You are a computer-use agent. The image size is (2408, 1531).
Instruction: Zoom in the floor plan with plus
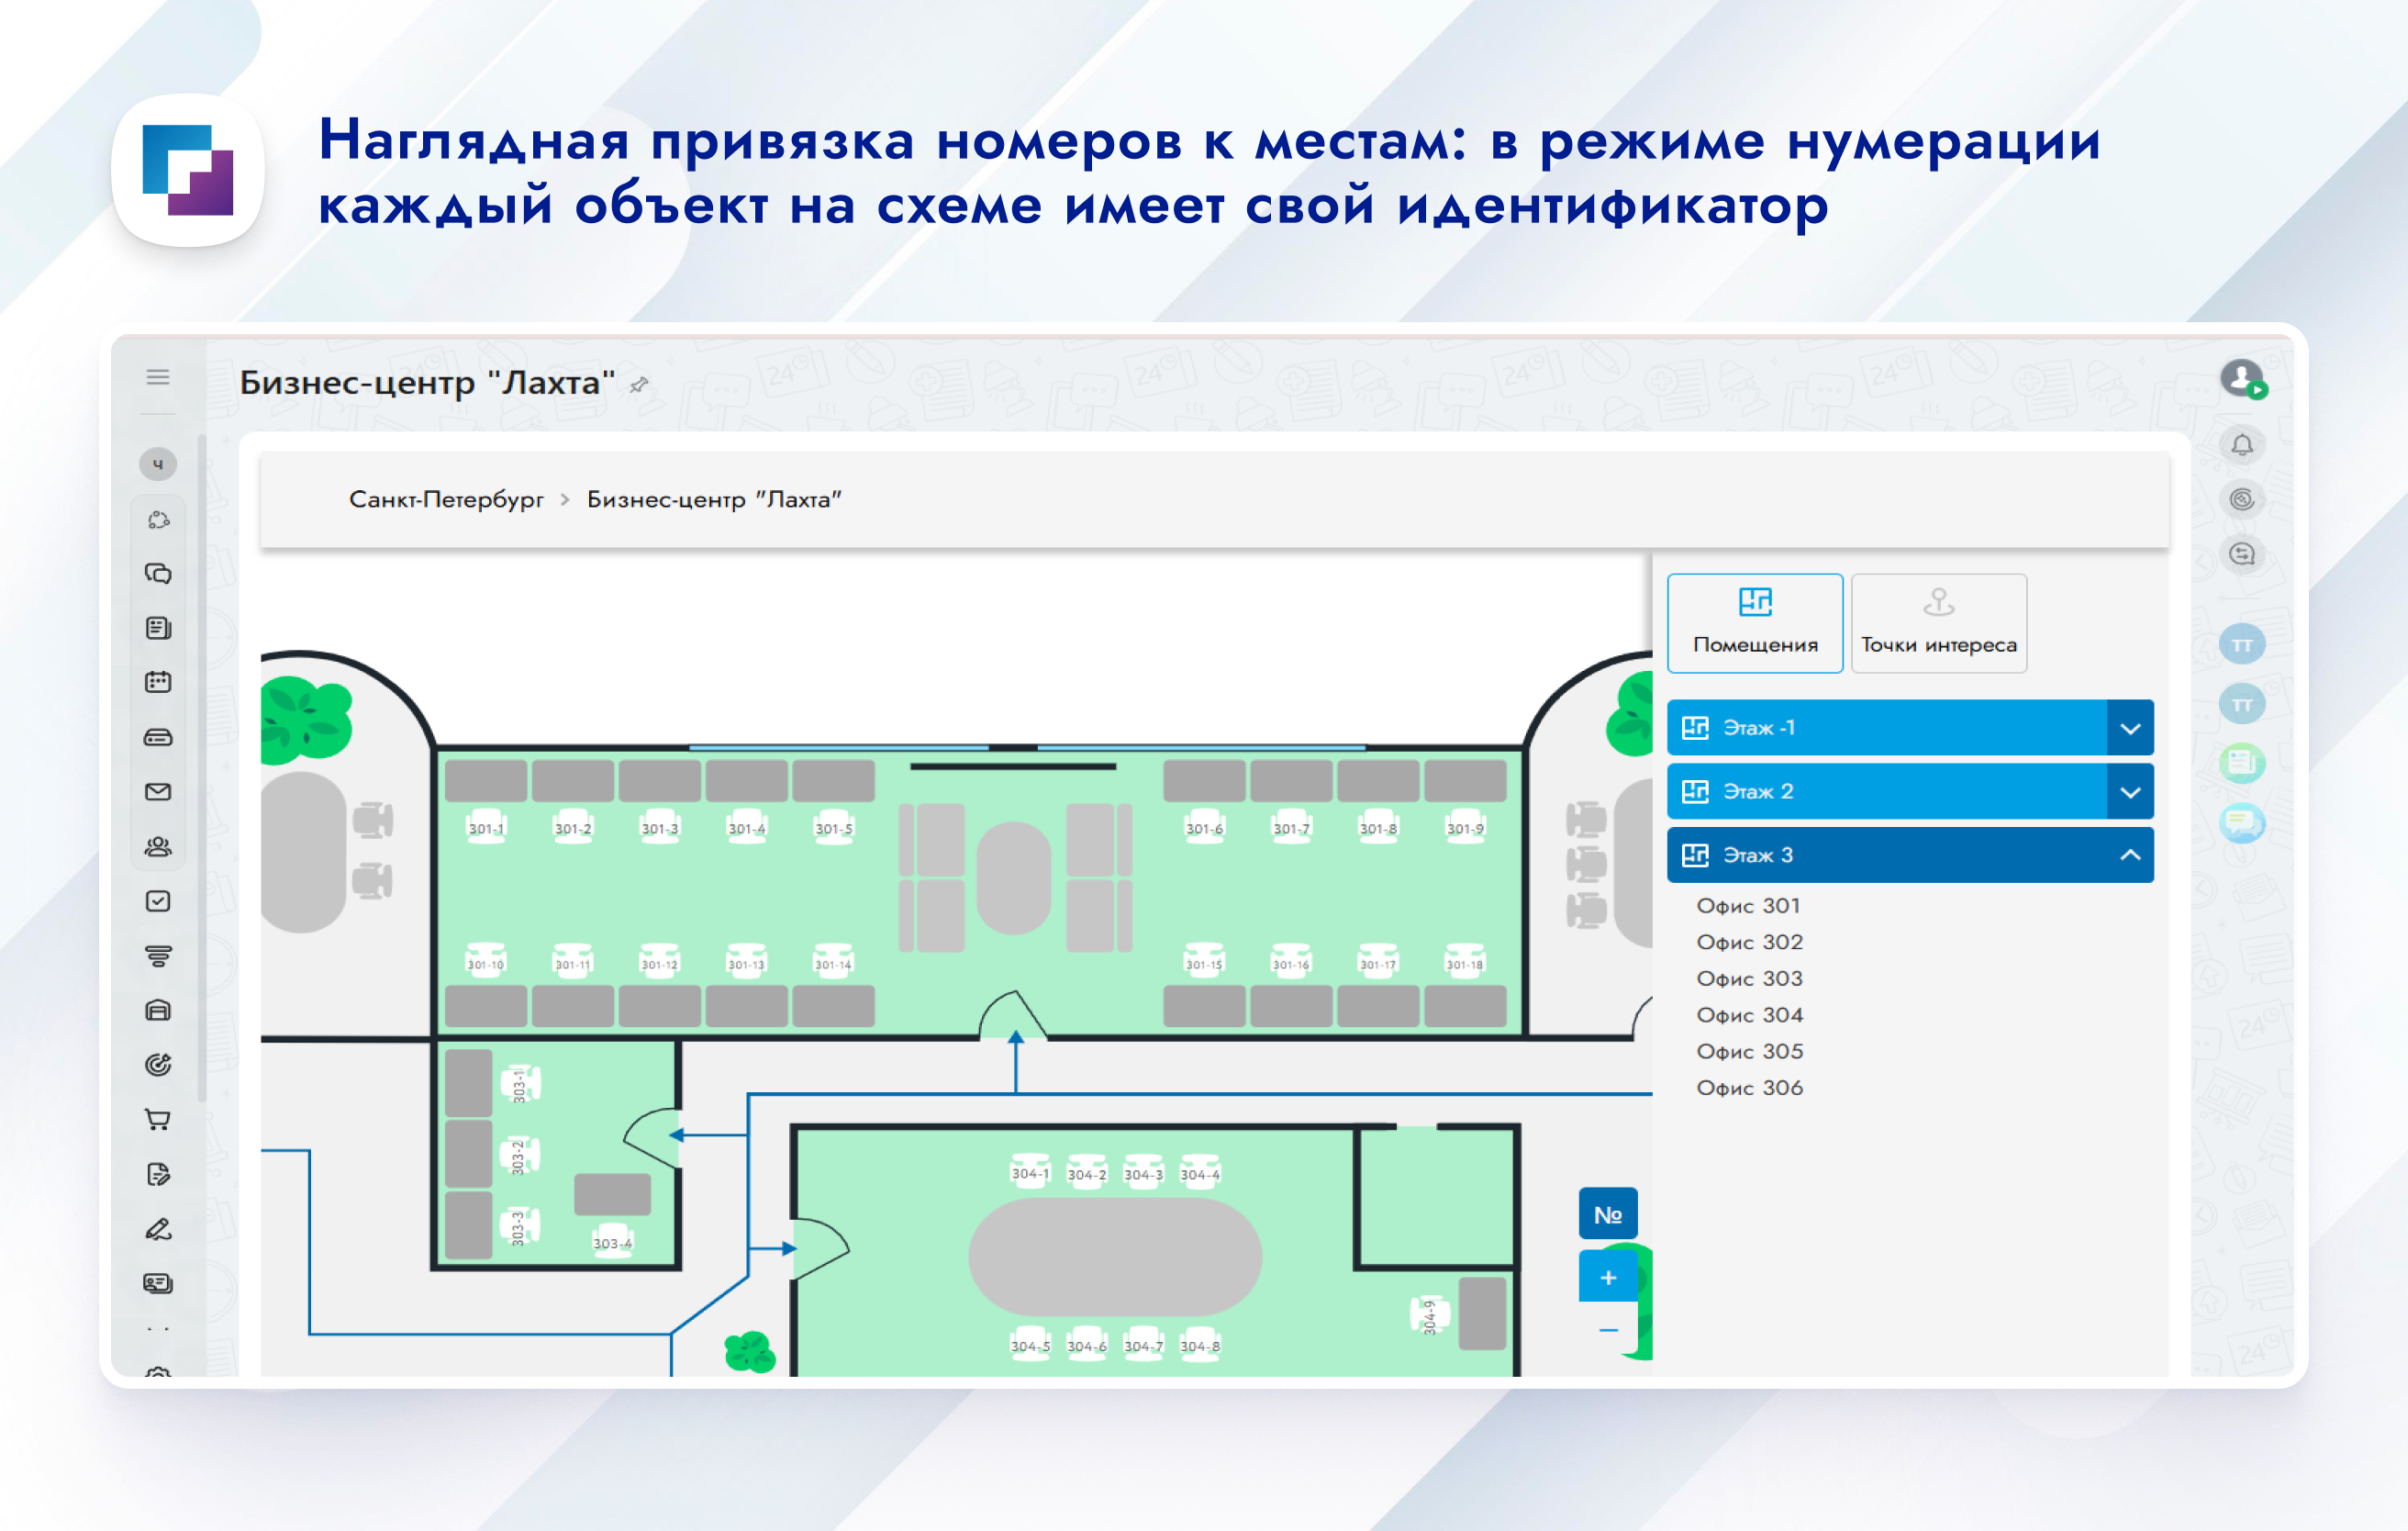pyautogui.click(x=1608, y=1278)
